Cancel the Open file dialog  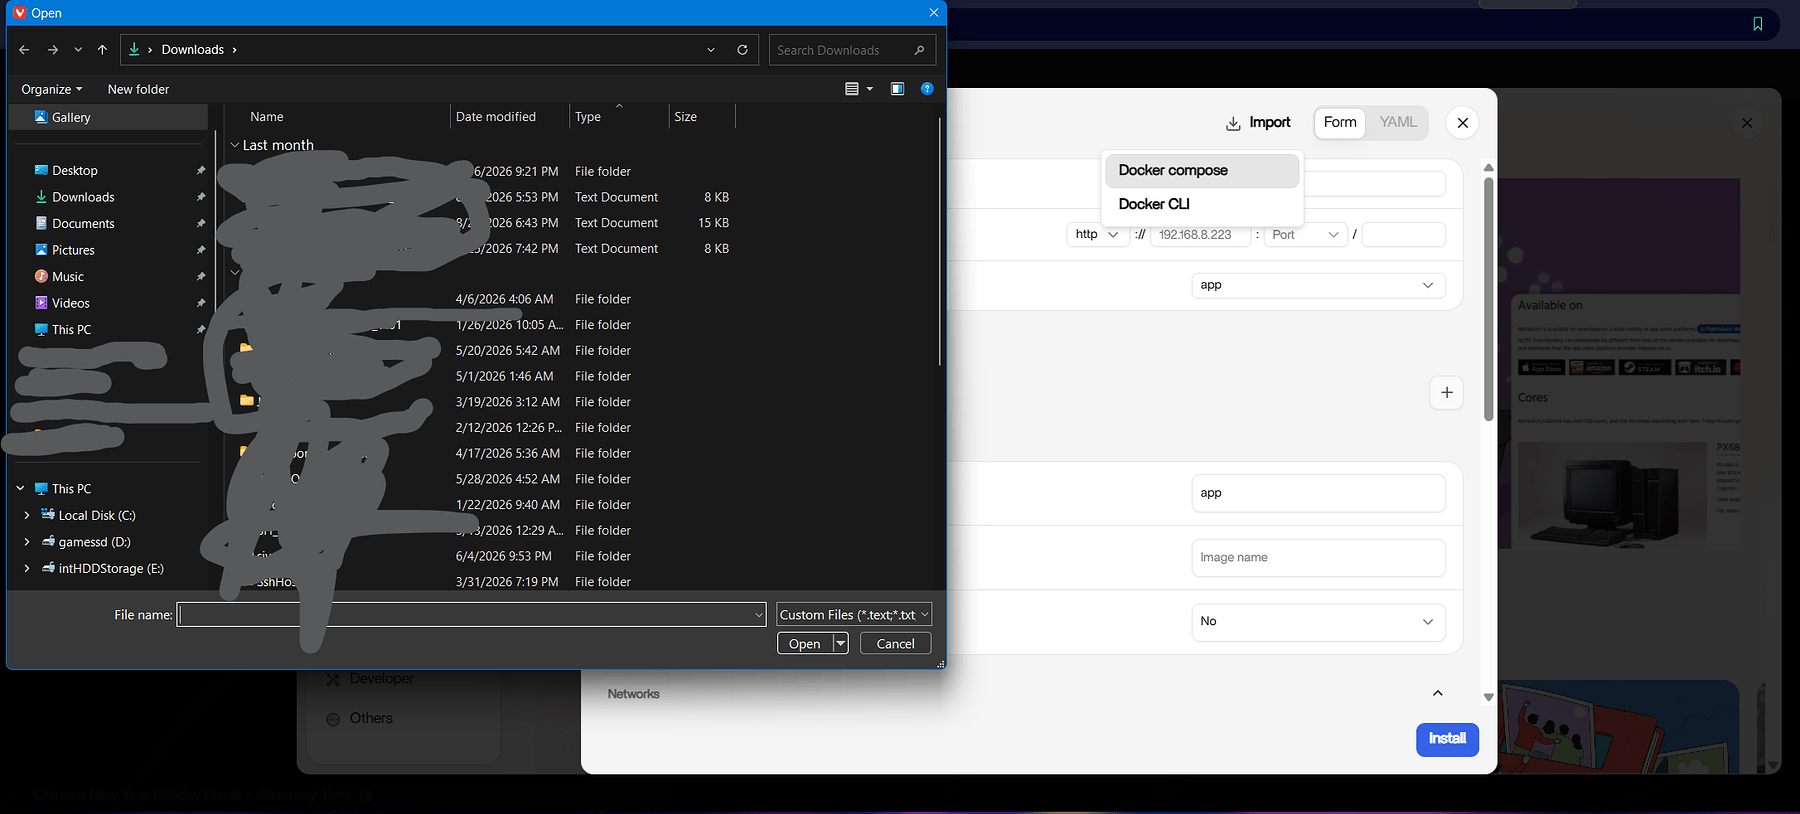(895, 644)
